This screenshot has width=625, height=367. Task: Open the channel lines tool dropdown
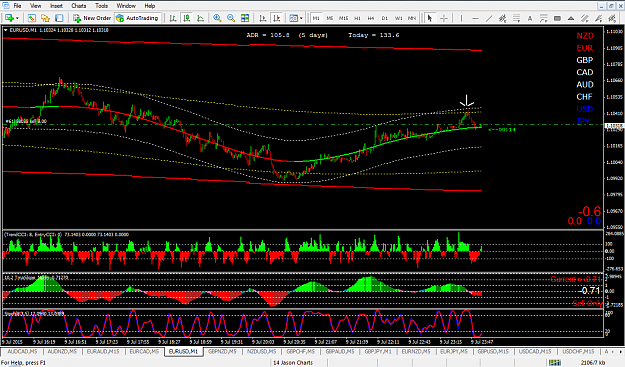tap(585, 18)
